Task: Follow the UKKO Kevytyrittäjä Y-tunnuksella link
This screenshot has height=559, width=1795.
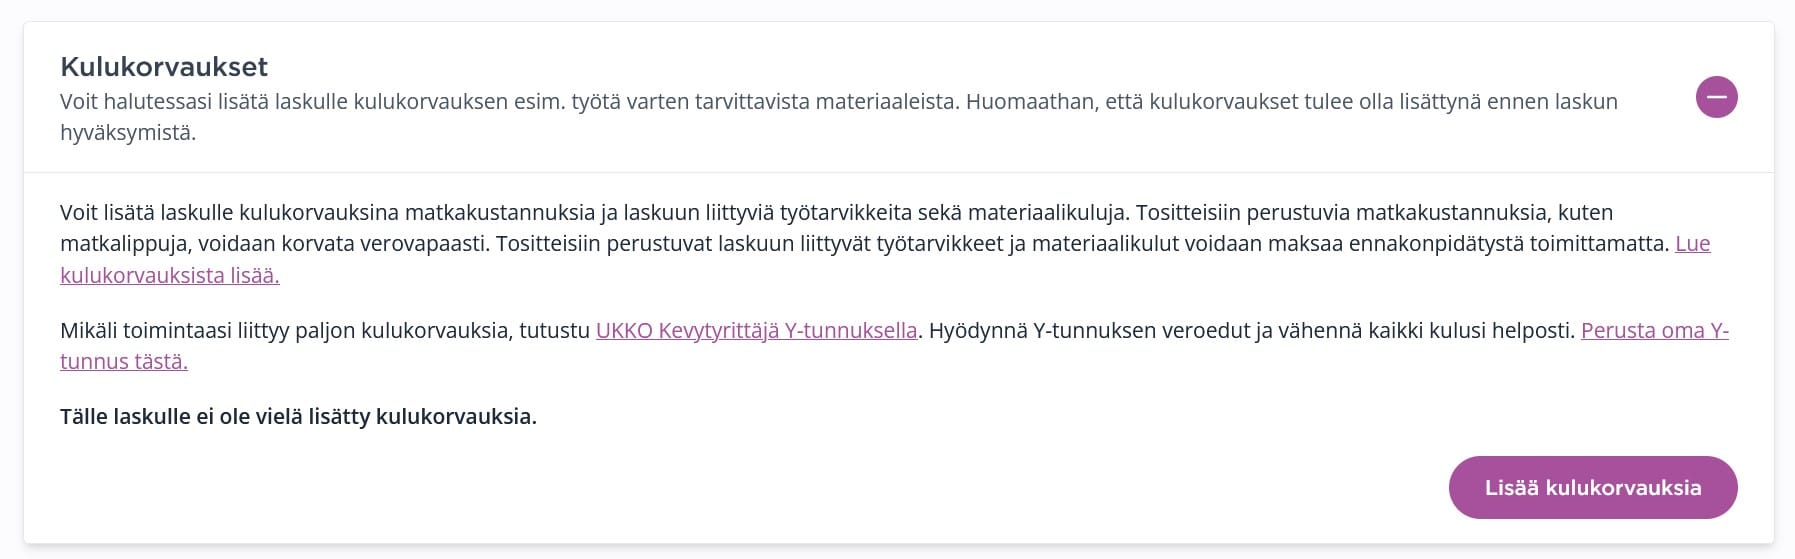Action: coord(756,330)
